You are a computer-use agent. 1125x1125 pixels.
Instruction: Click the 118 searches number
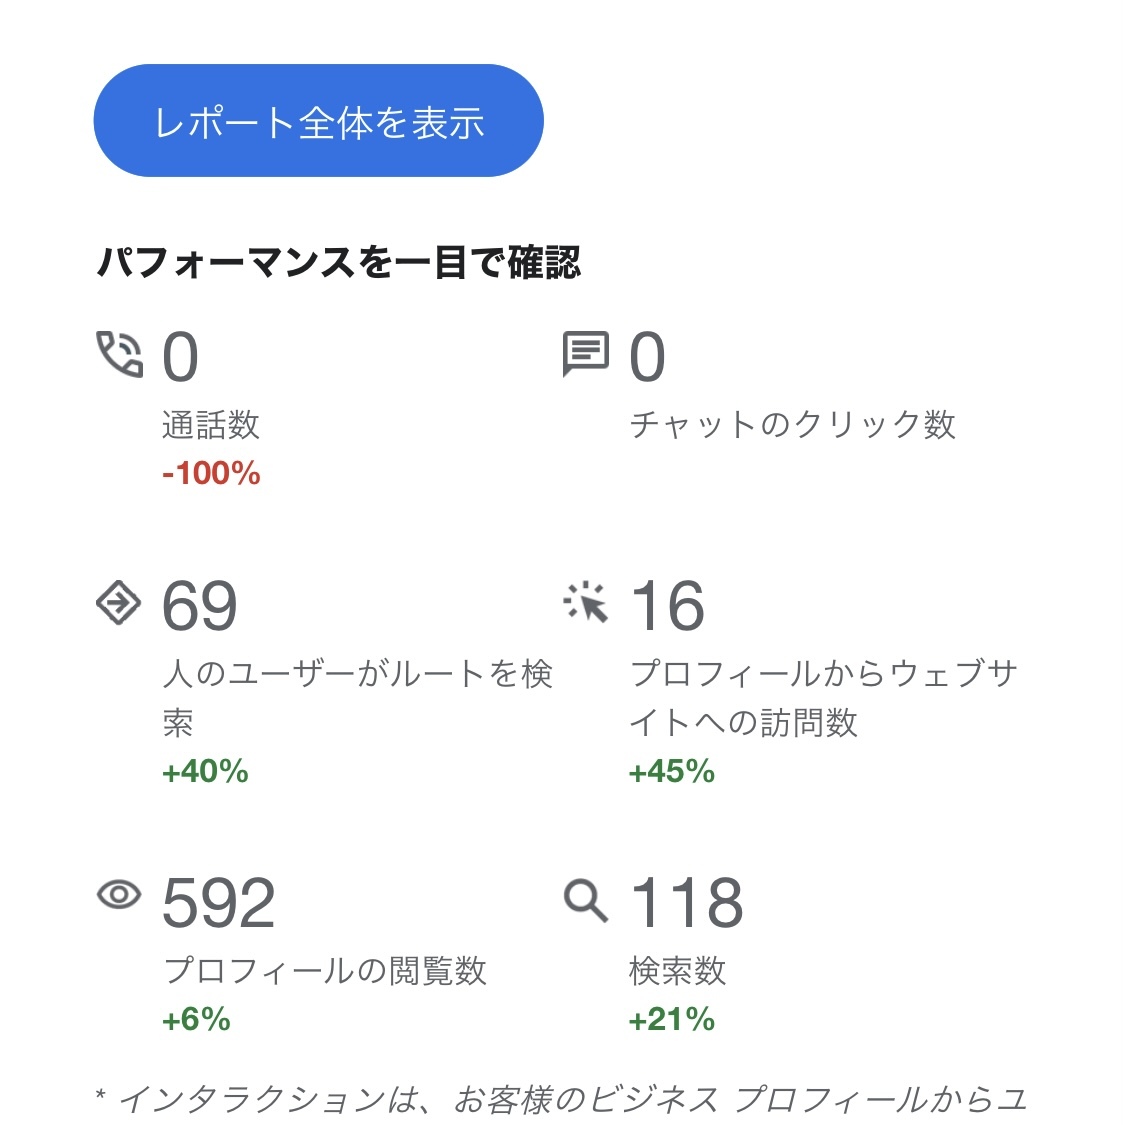[x=687, y=903]
